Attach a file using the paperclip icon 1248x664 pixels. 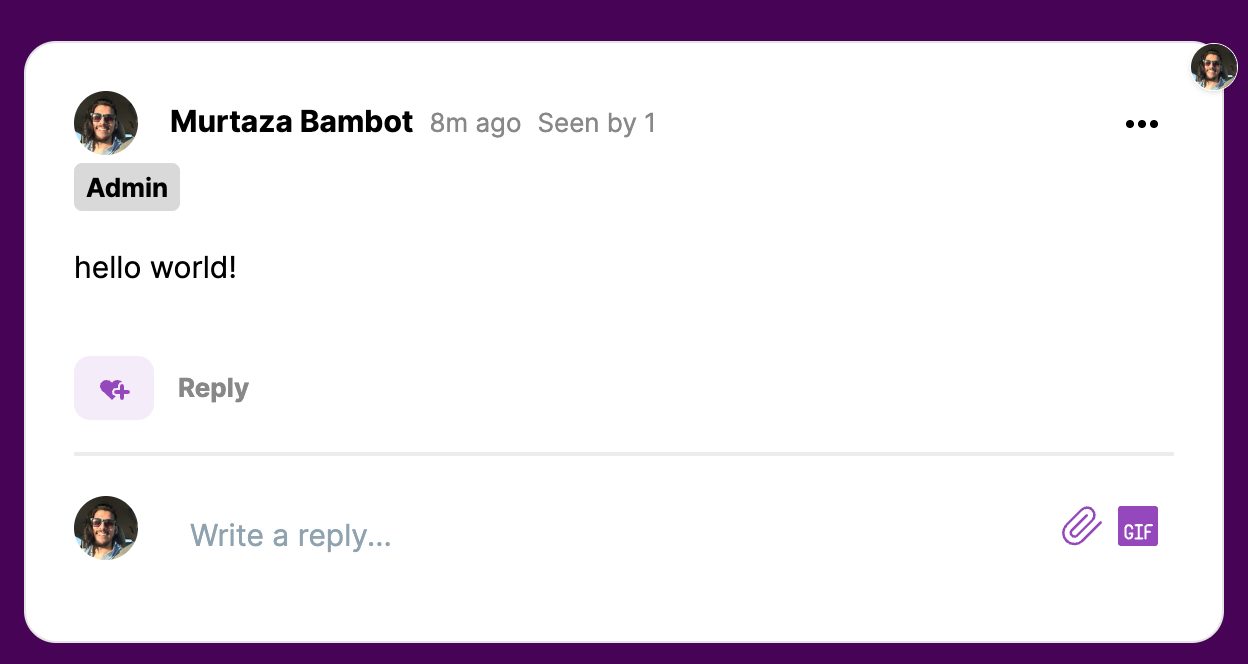point(1081,526)
